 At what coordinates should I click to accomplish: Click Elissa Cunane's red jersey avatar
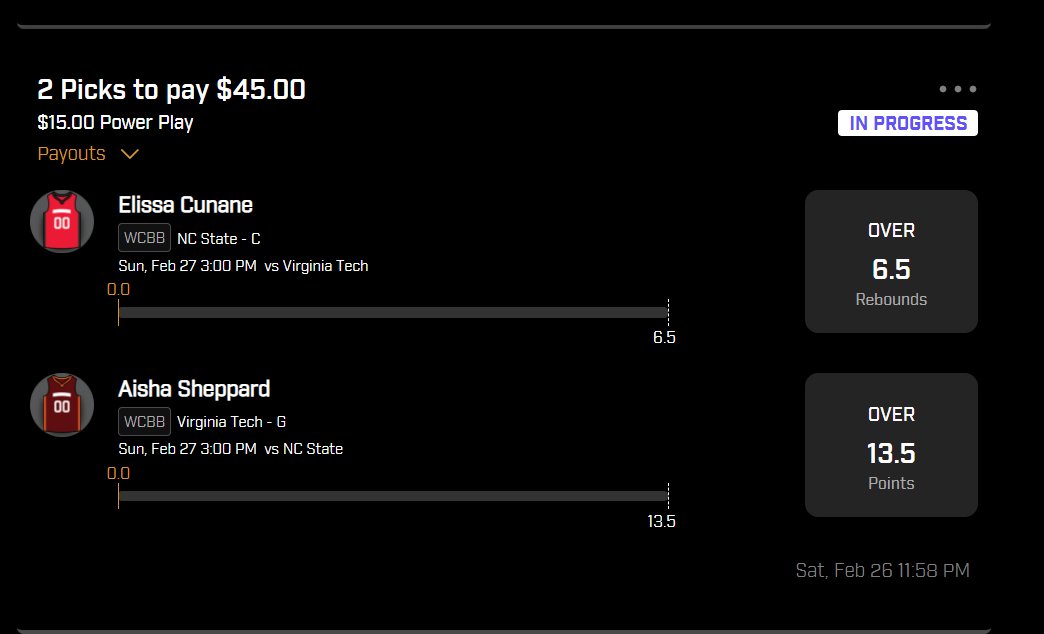[x=62, y=221]
